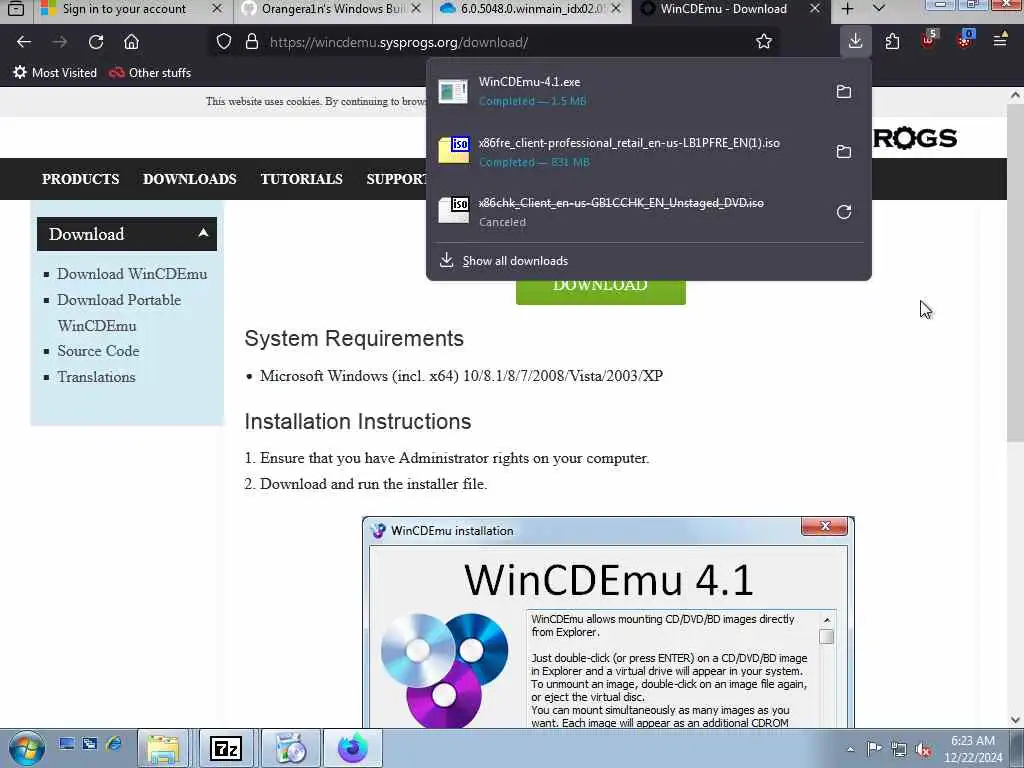Image resolution: width=1024 pixels, height=768 pixels.
Task: Close the WinCDEmu - Download tab
Action: pos(815,8)
